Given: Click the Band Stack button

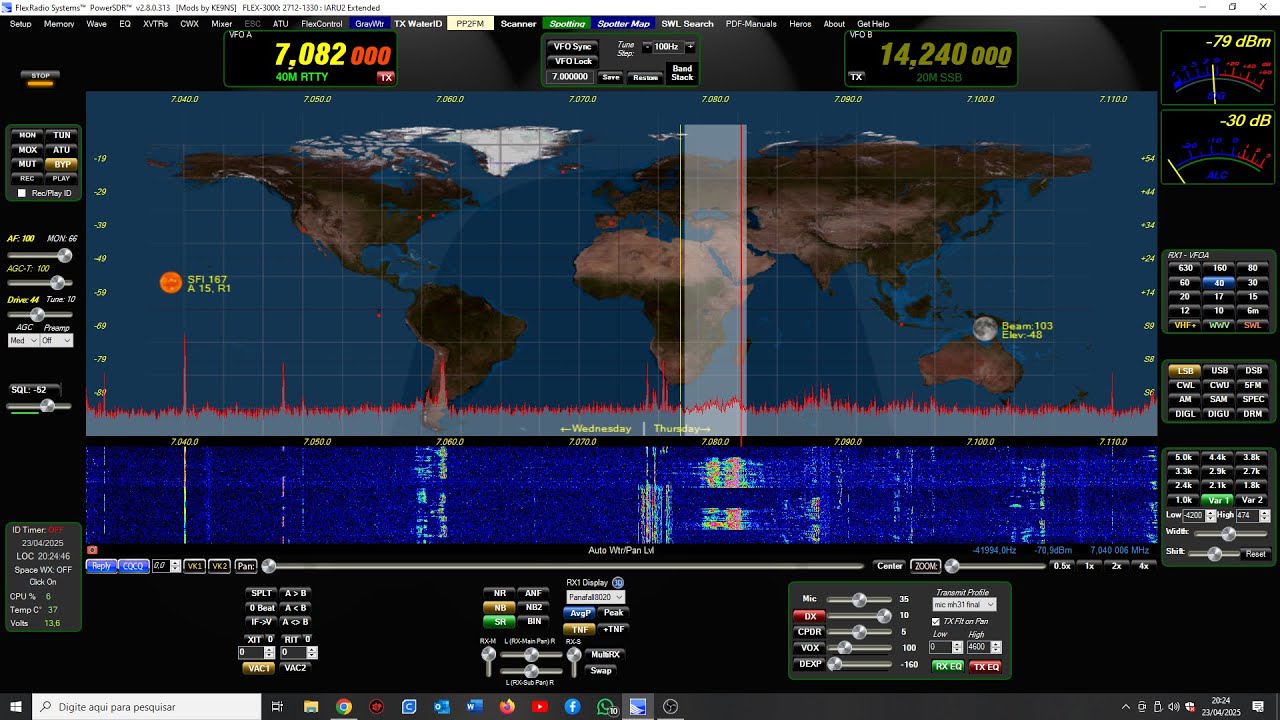Looking at the screenshot, I should click(x=682, y=73).
